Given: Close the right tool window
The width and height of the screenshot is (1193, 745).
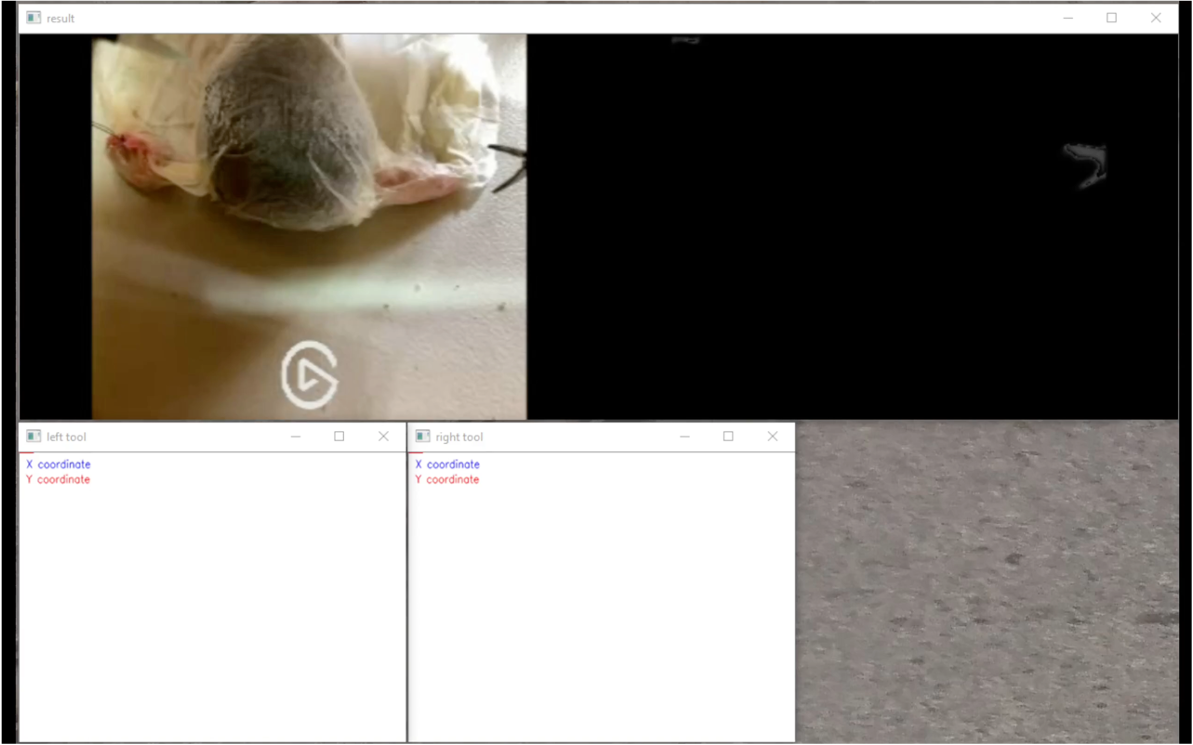Looking at the screenshot, I should 772,437.
